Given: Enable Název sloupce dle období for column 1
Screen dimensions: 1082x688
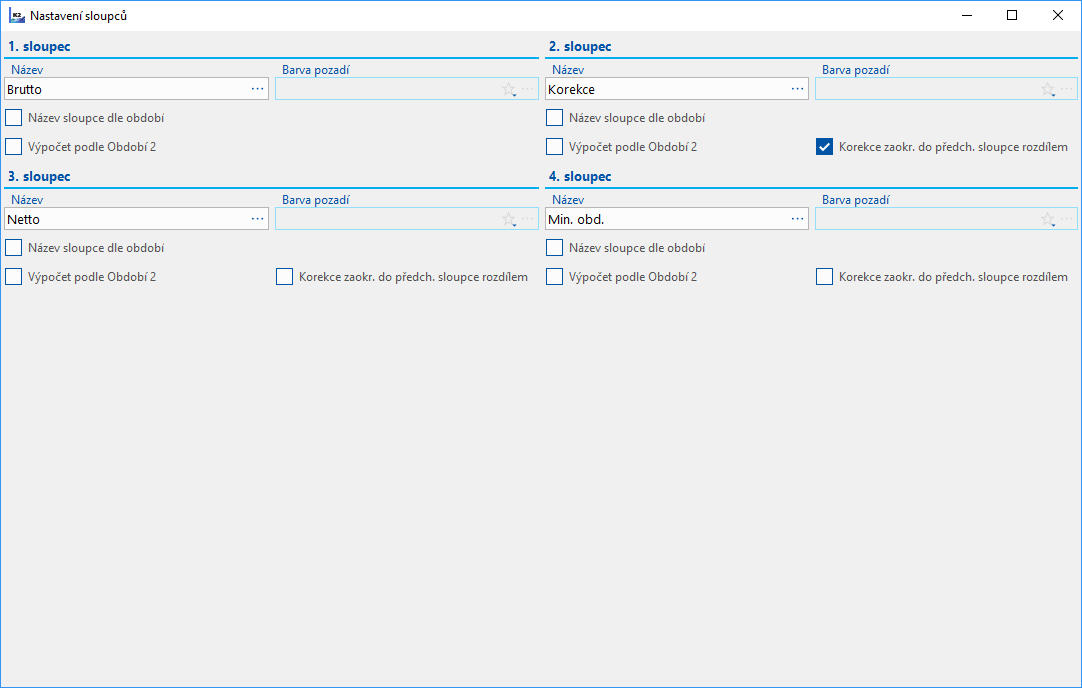Looking at the screenshot, I should tap(13, 118).
